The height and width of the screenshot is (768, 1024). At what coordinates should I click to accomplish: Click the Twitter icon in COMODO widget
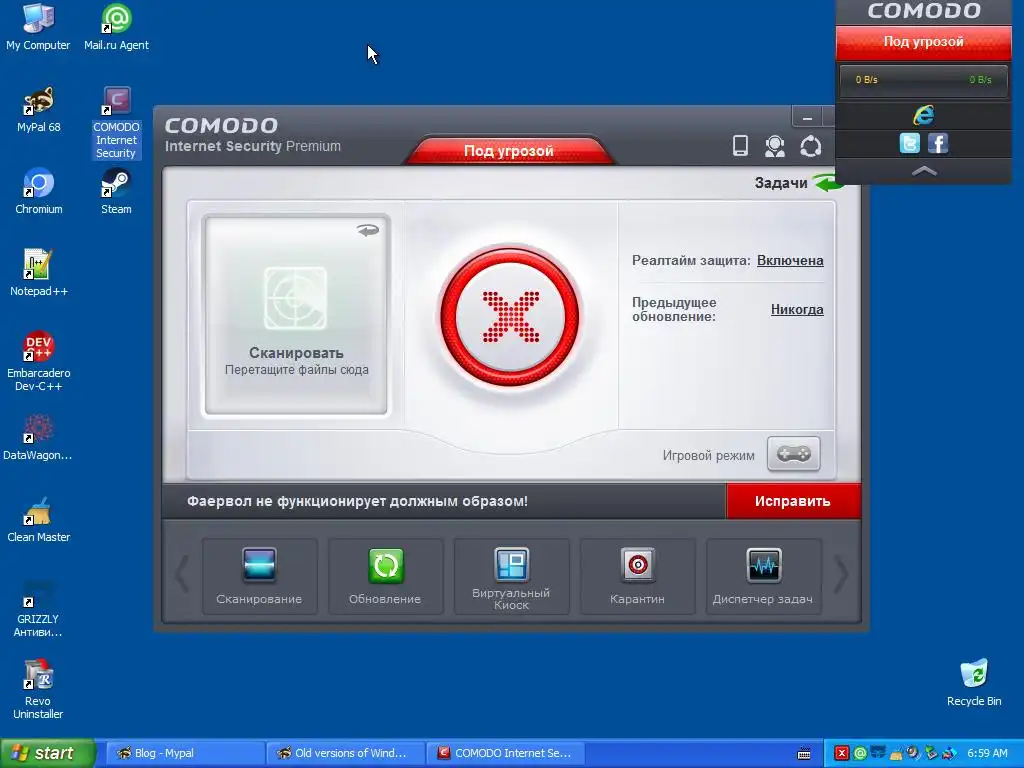(910, 143)
